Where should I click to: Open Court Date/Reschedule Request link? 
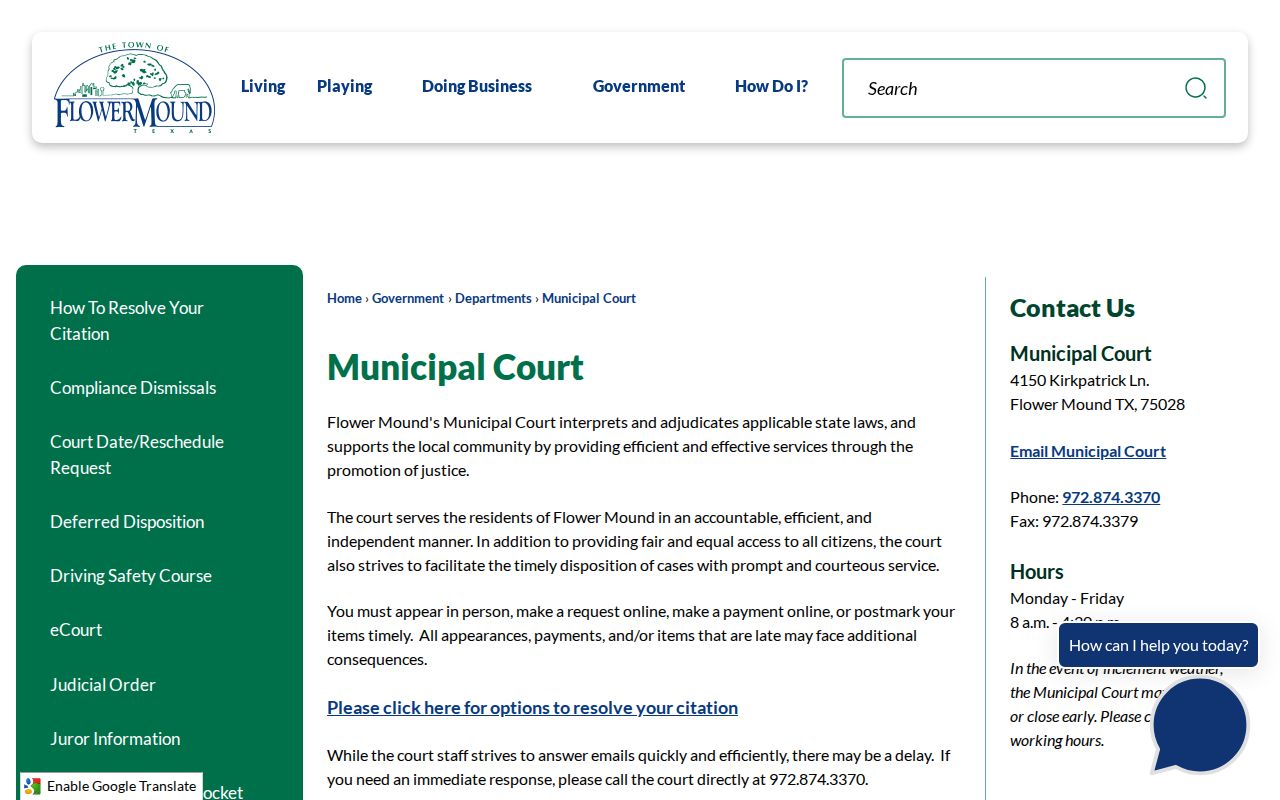tap(159, 455)
